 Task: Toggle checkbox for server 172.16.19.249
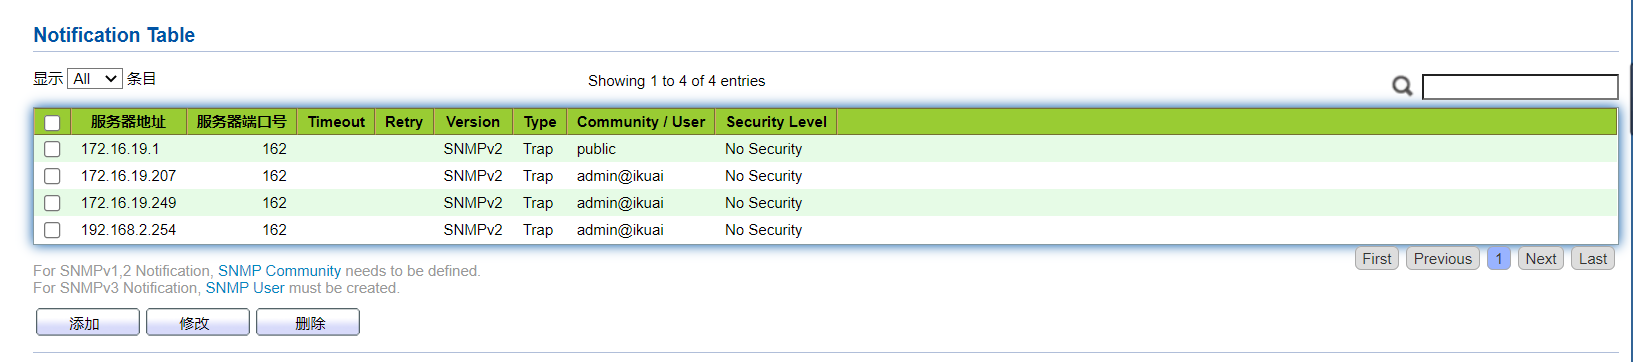[52, 203]
